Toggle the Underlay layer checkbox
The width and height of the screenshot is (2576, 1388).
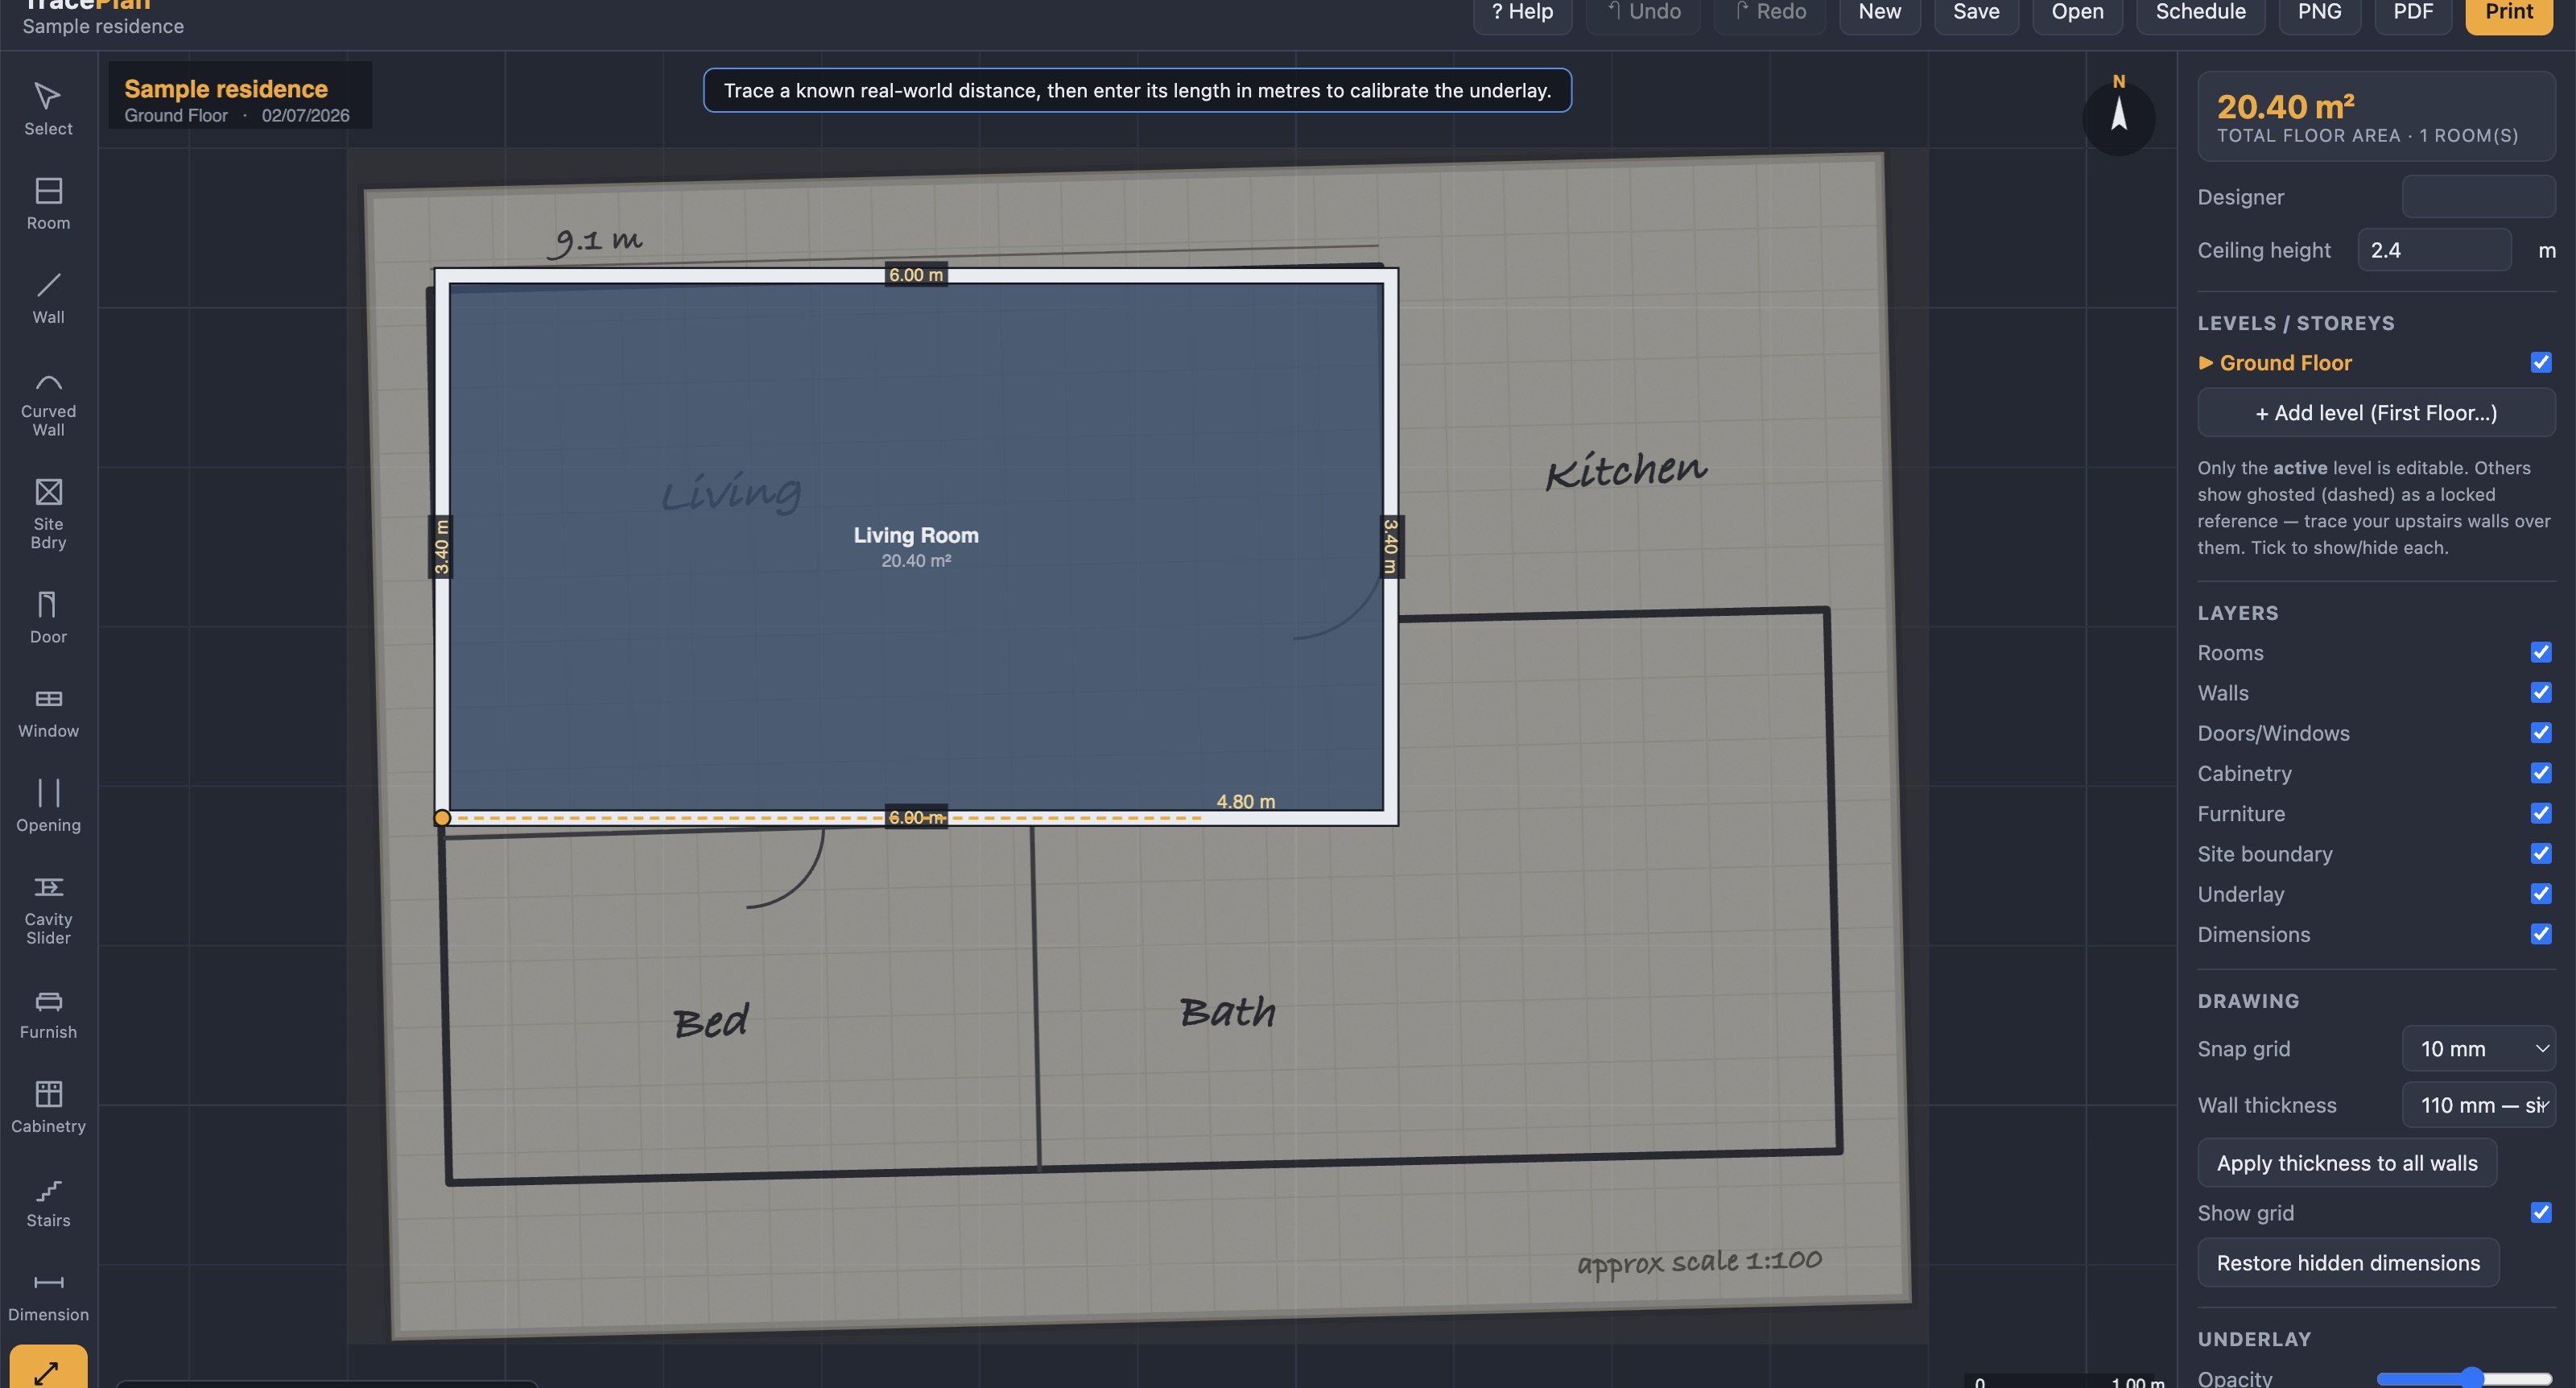[x=2540, y=893]
